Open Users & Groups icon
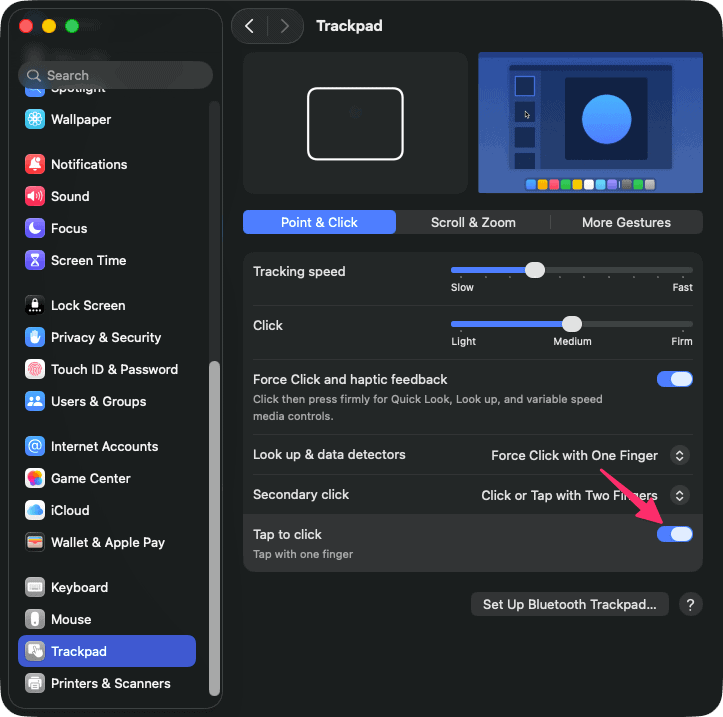The height and width of the screenshot is (717, 723). coord(35,401)
